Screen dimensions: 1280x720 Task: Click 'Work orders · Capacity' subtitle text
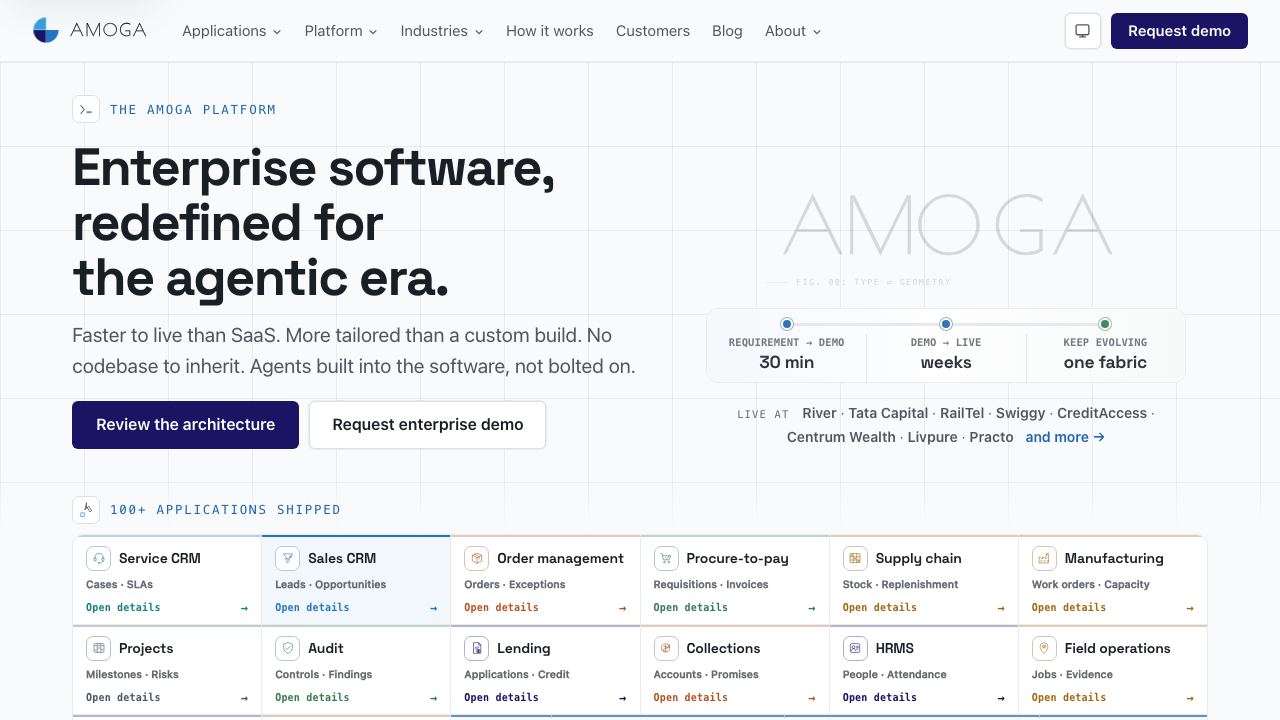(1090, 584)
